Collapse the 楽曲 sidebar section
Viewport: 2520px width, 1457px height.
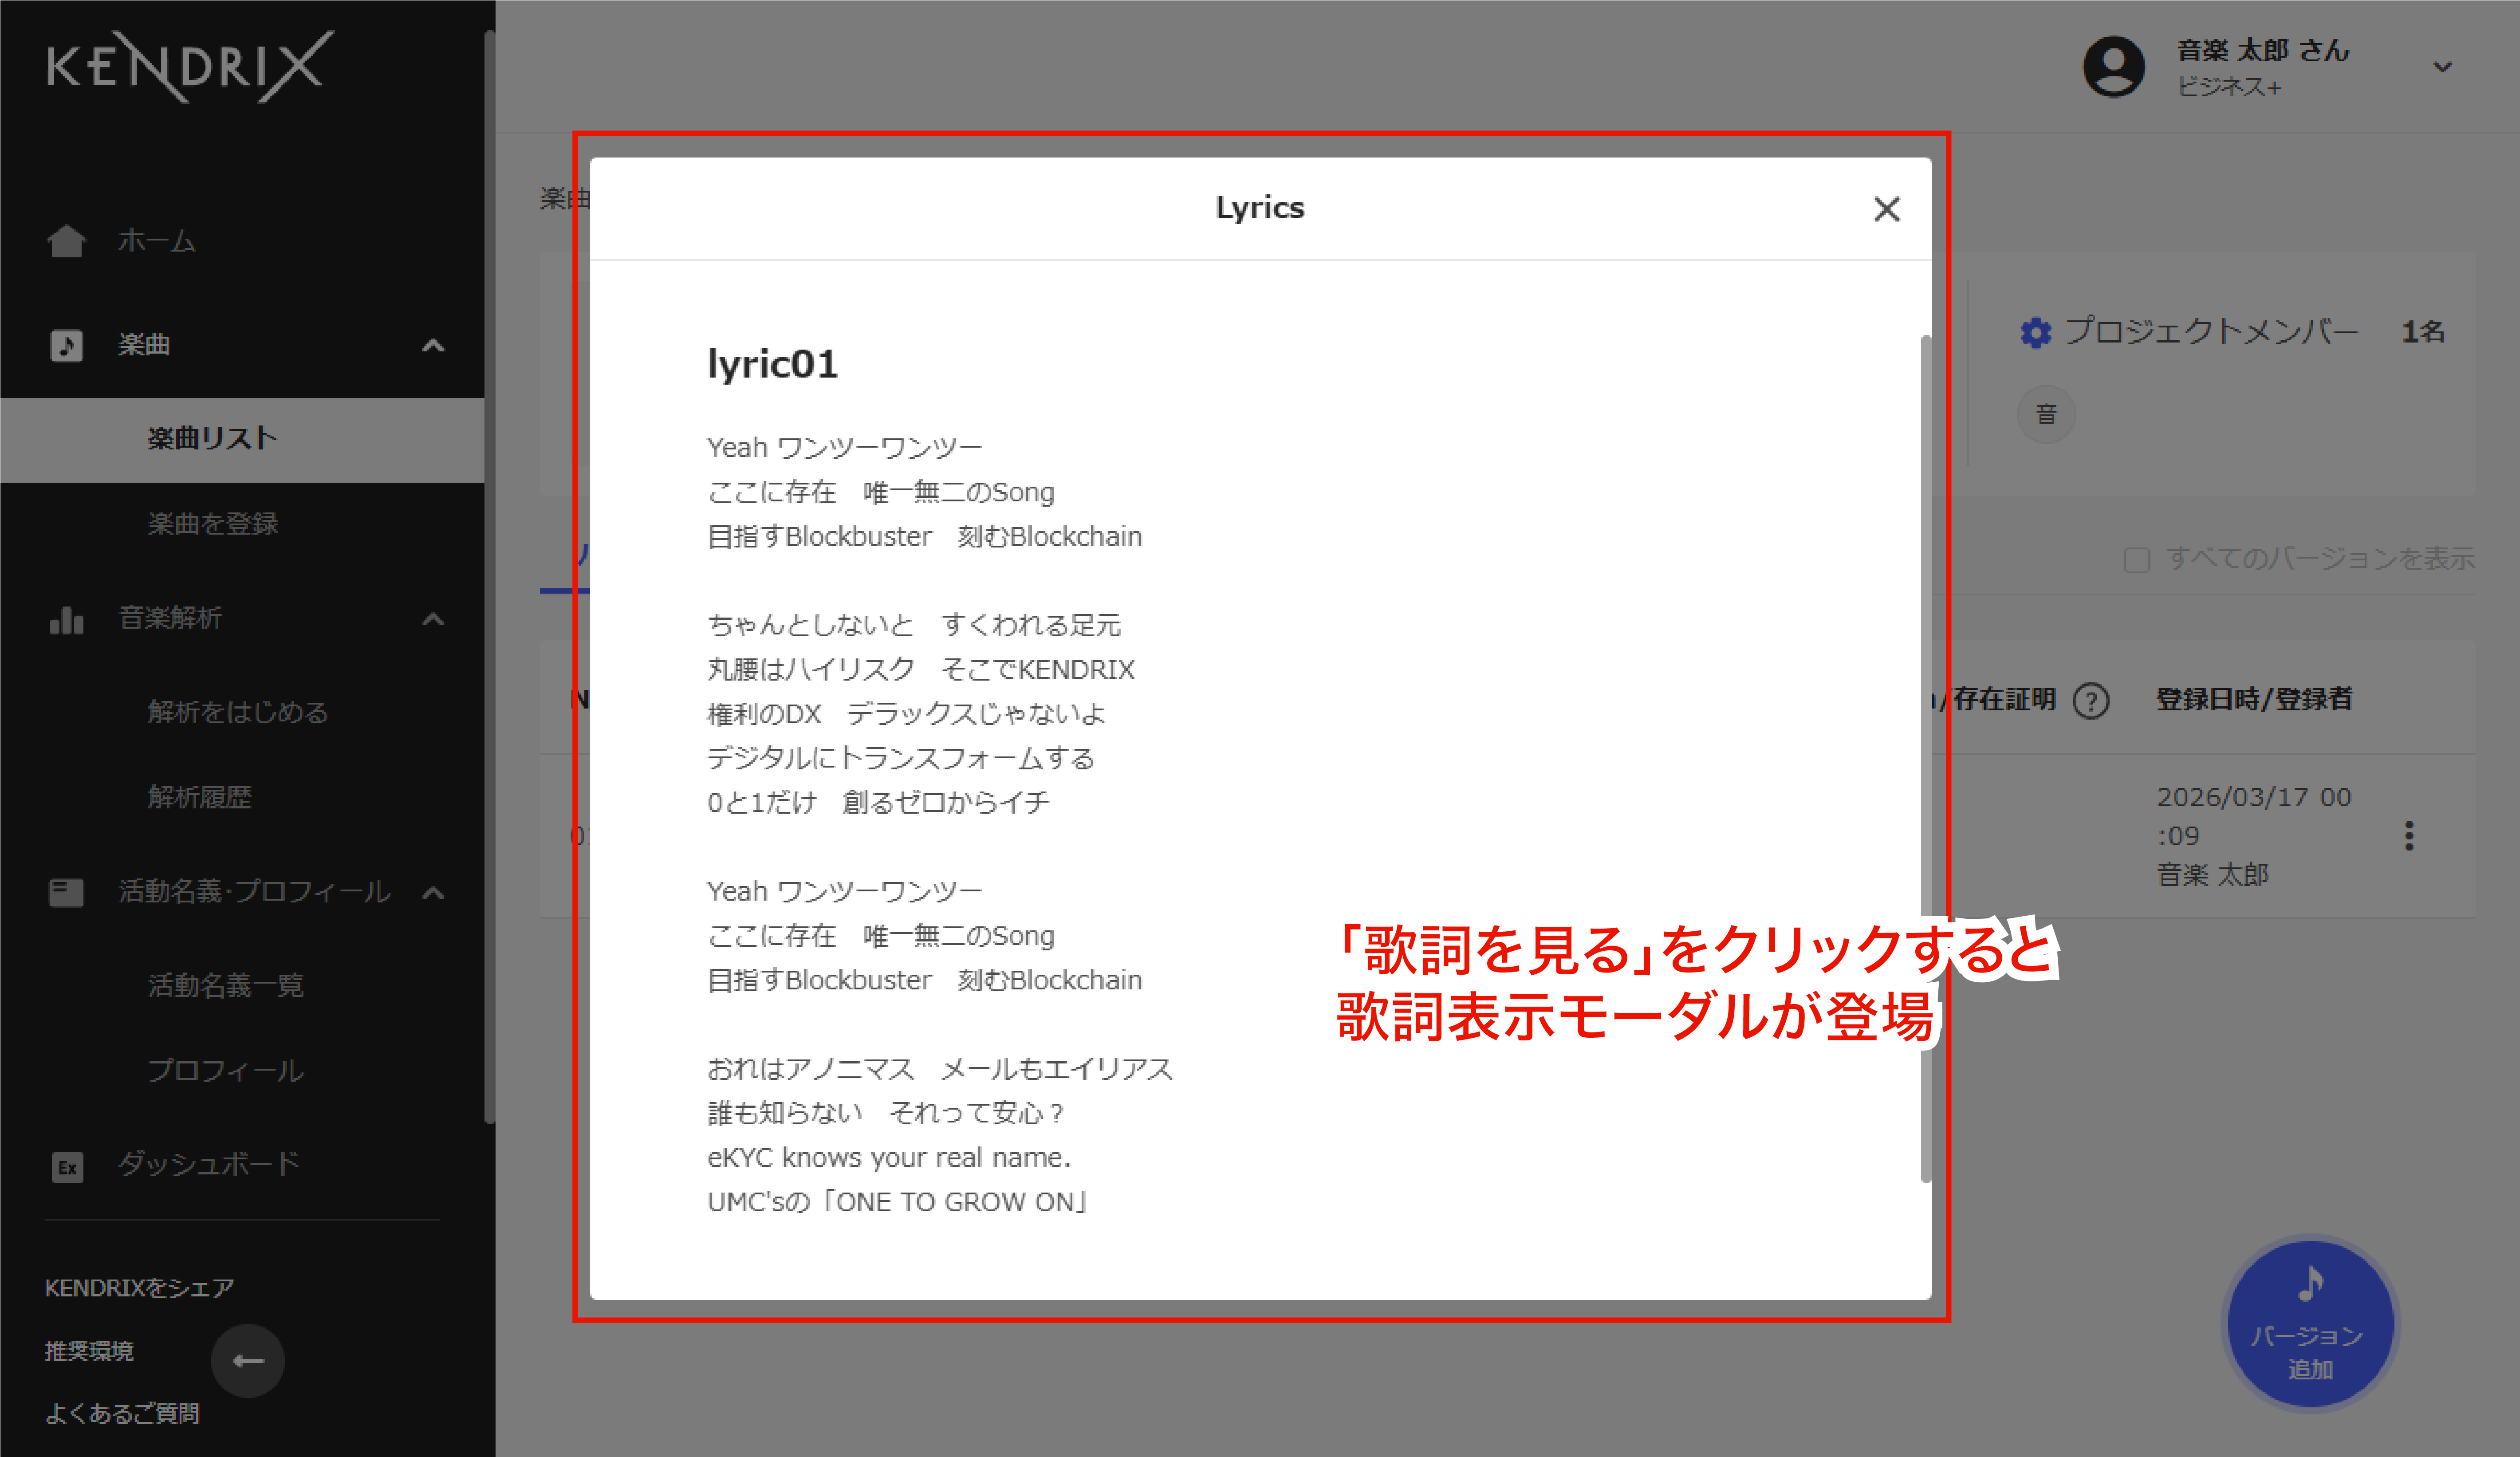tap(433, 346)
